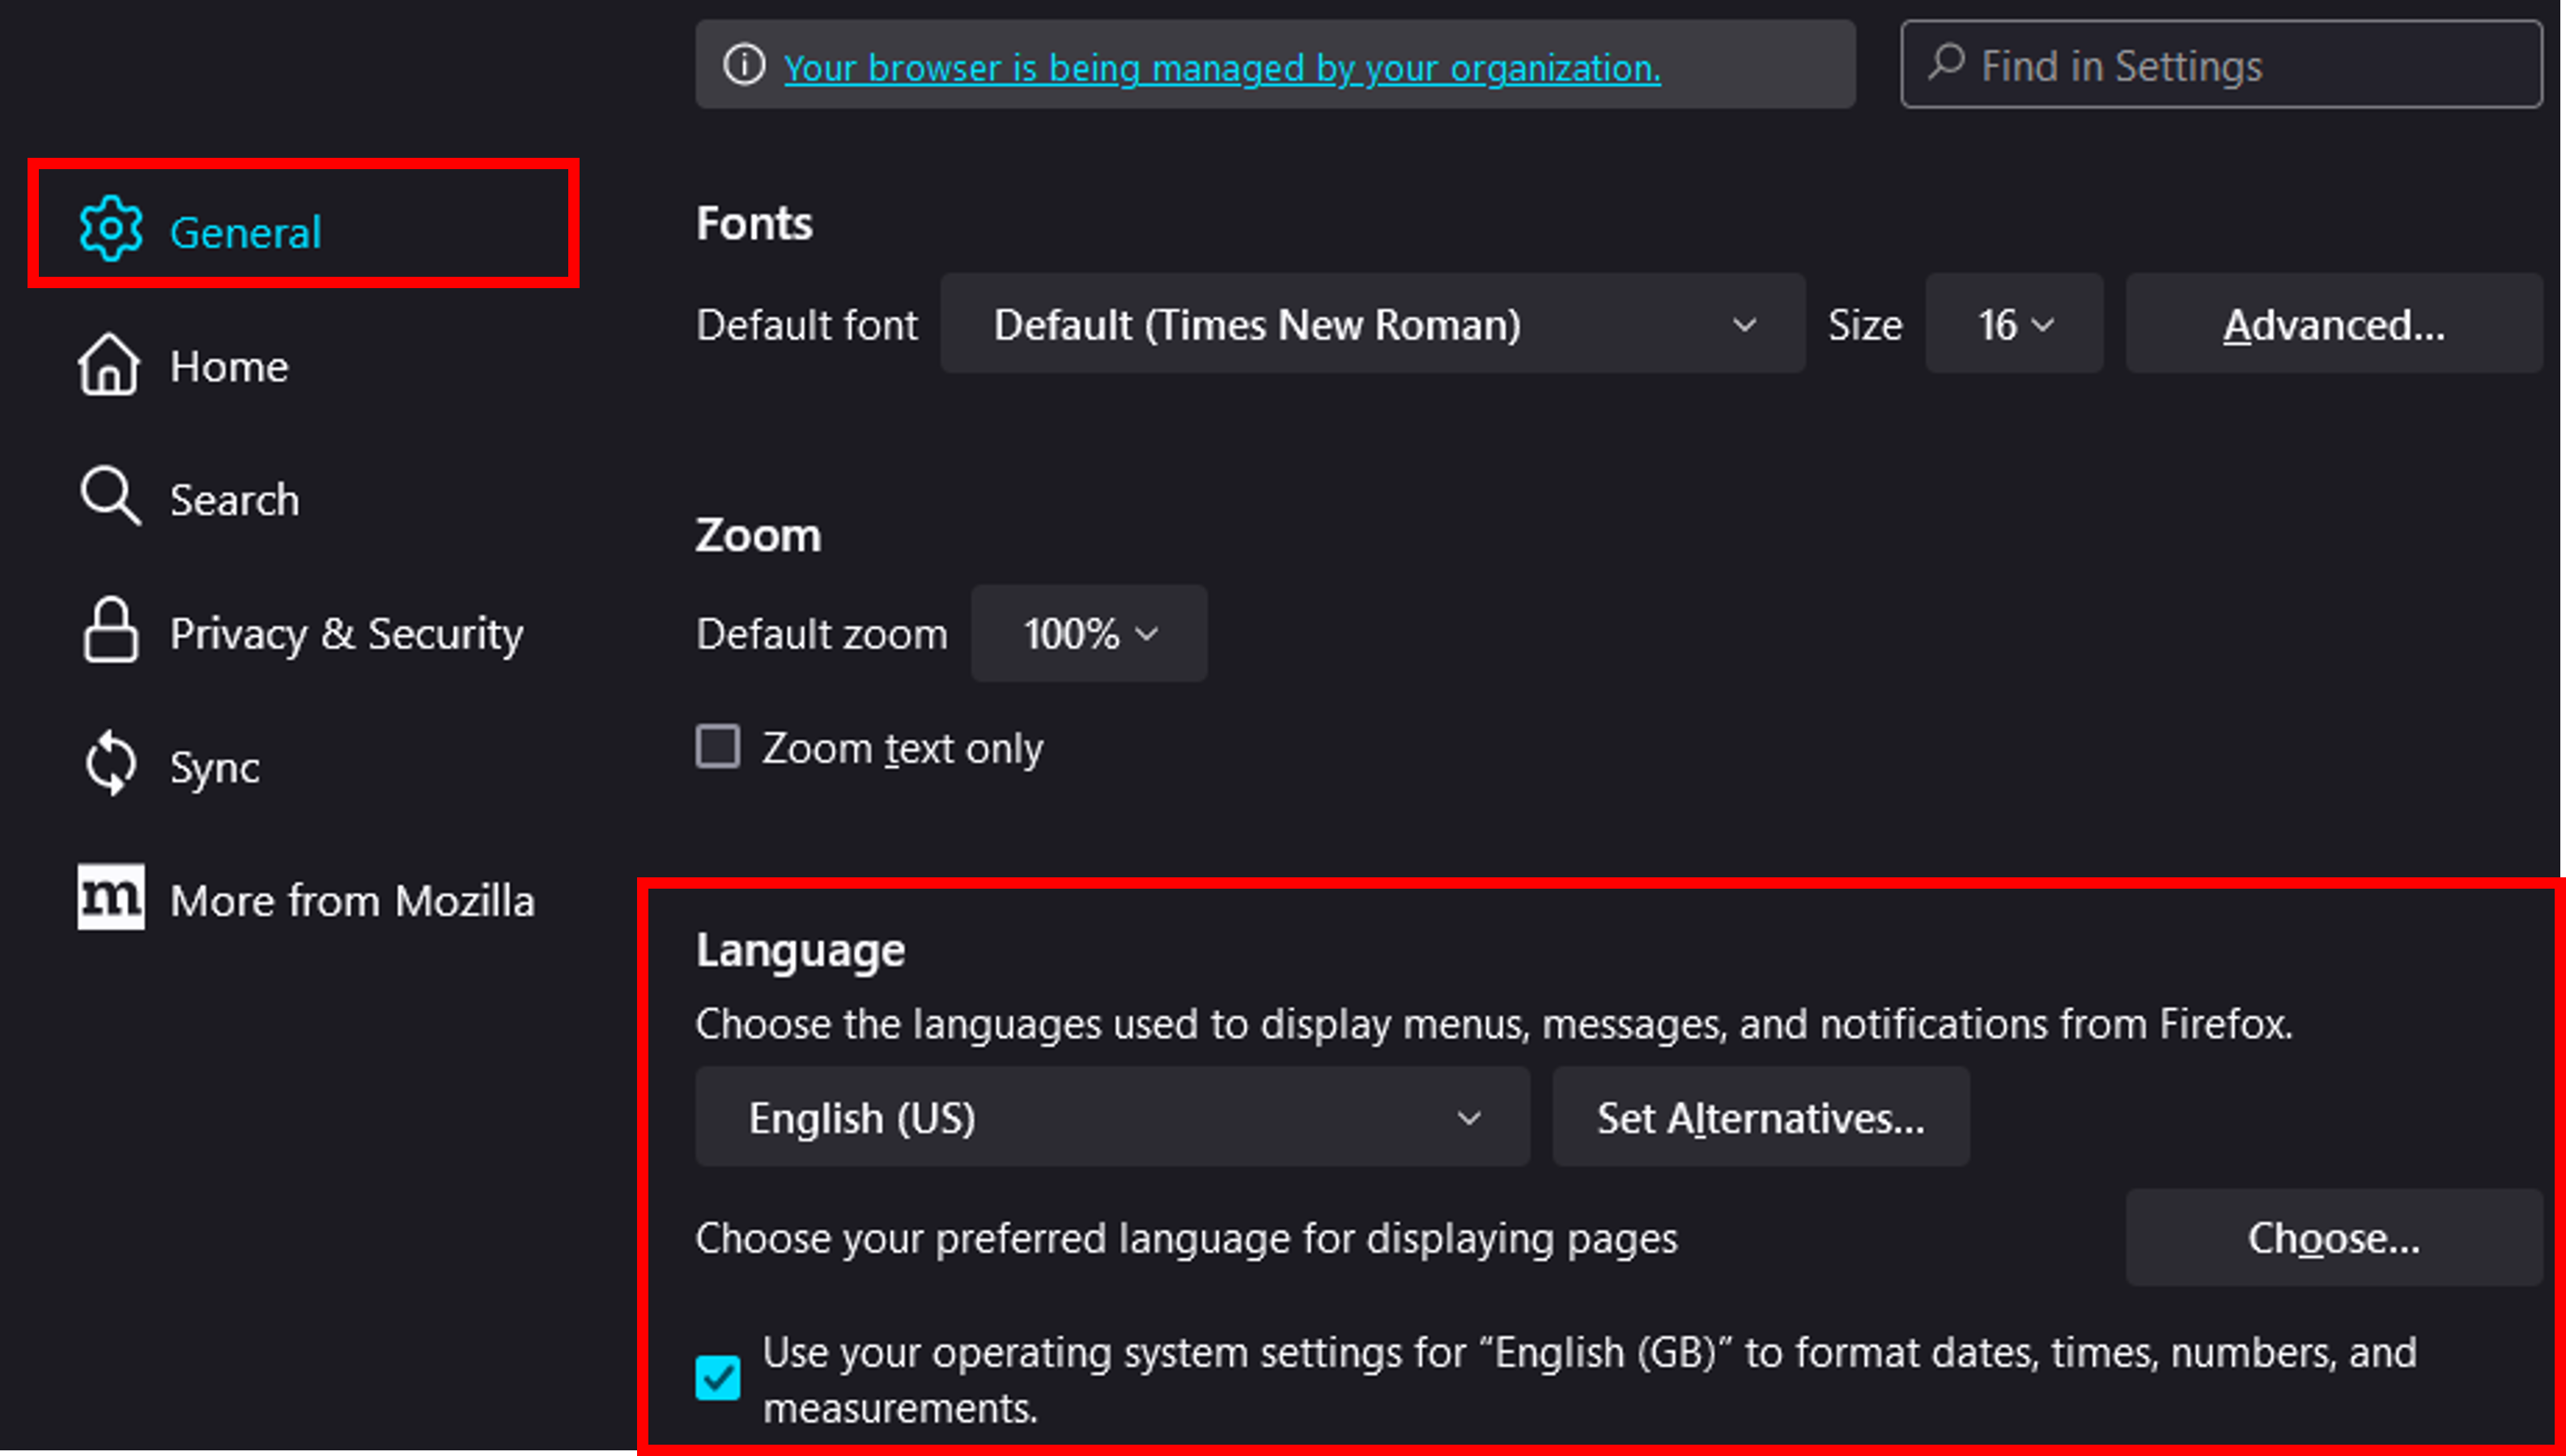Click the Sync arrows icon
The width and height of the screenshot is (2566, 1456).
pyautogui.click(x=110, y=764)
